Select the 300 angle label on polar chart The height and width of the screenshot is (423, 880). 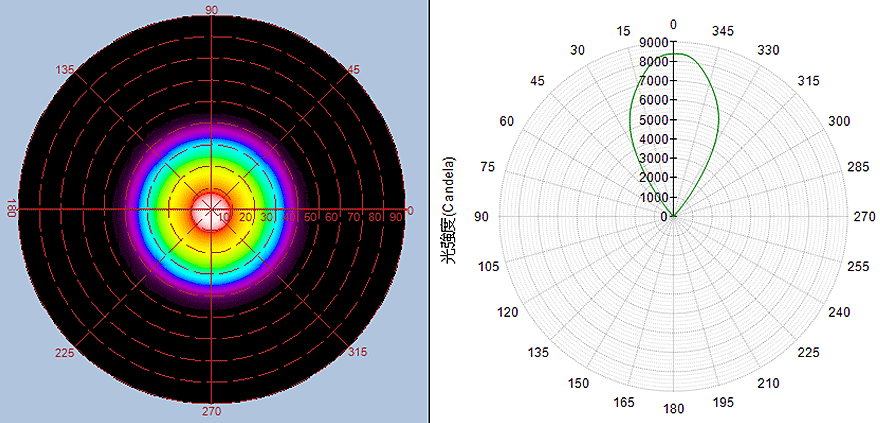coord(839,121)
